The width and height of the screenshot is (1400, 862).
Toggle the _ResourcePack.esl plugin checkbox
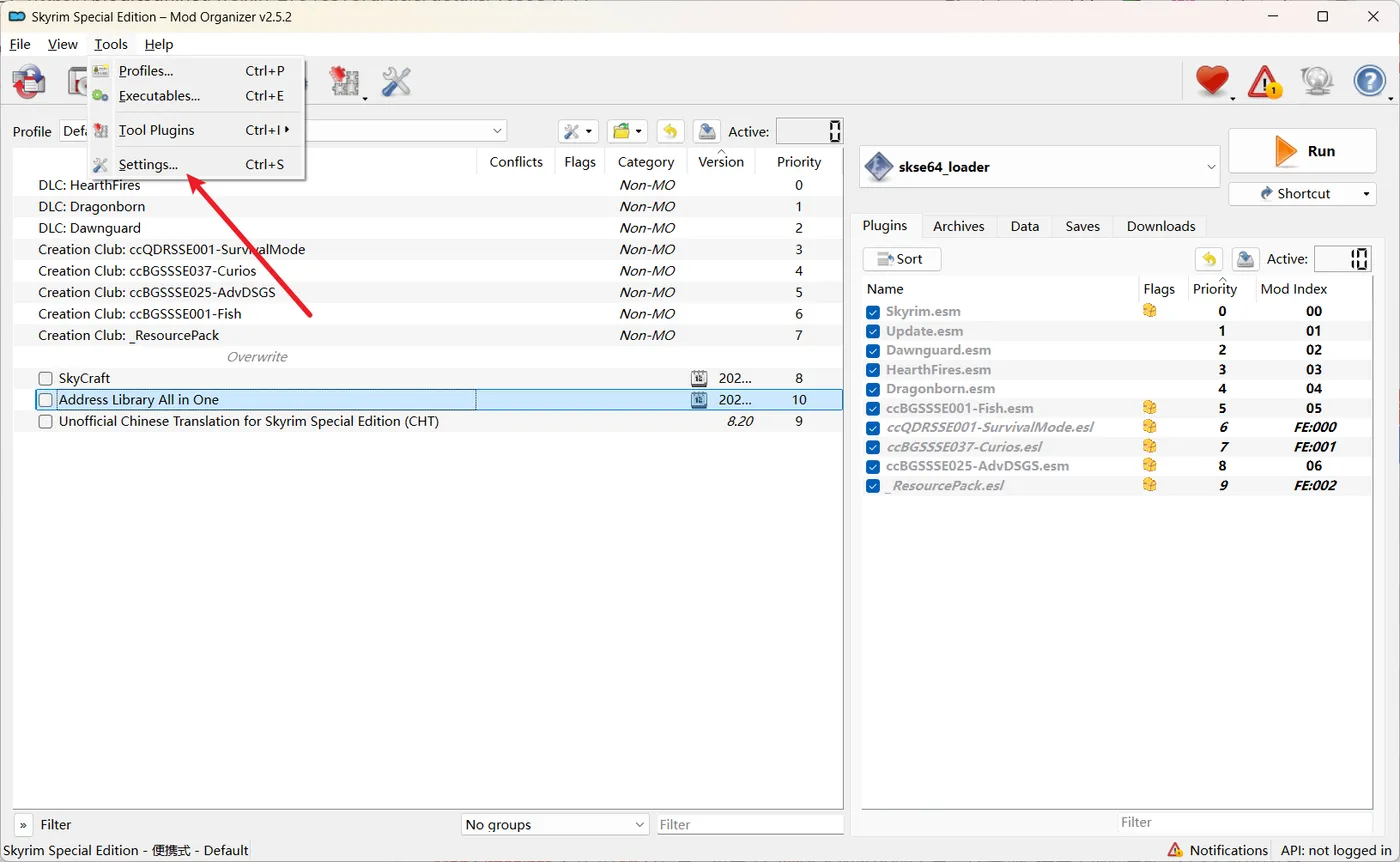pos(873,486)
